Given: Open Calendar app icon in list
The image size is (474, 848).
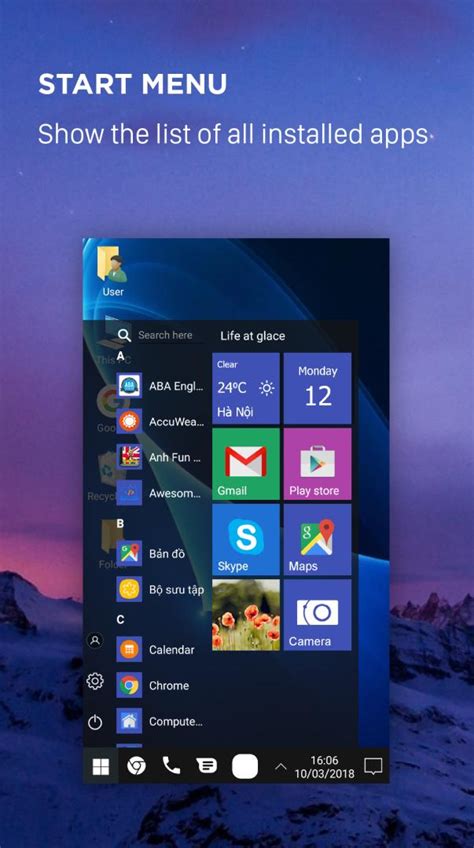Looking at the screenshot, I should point(129,650).
